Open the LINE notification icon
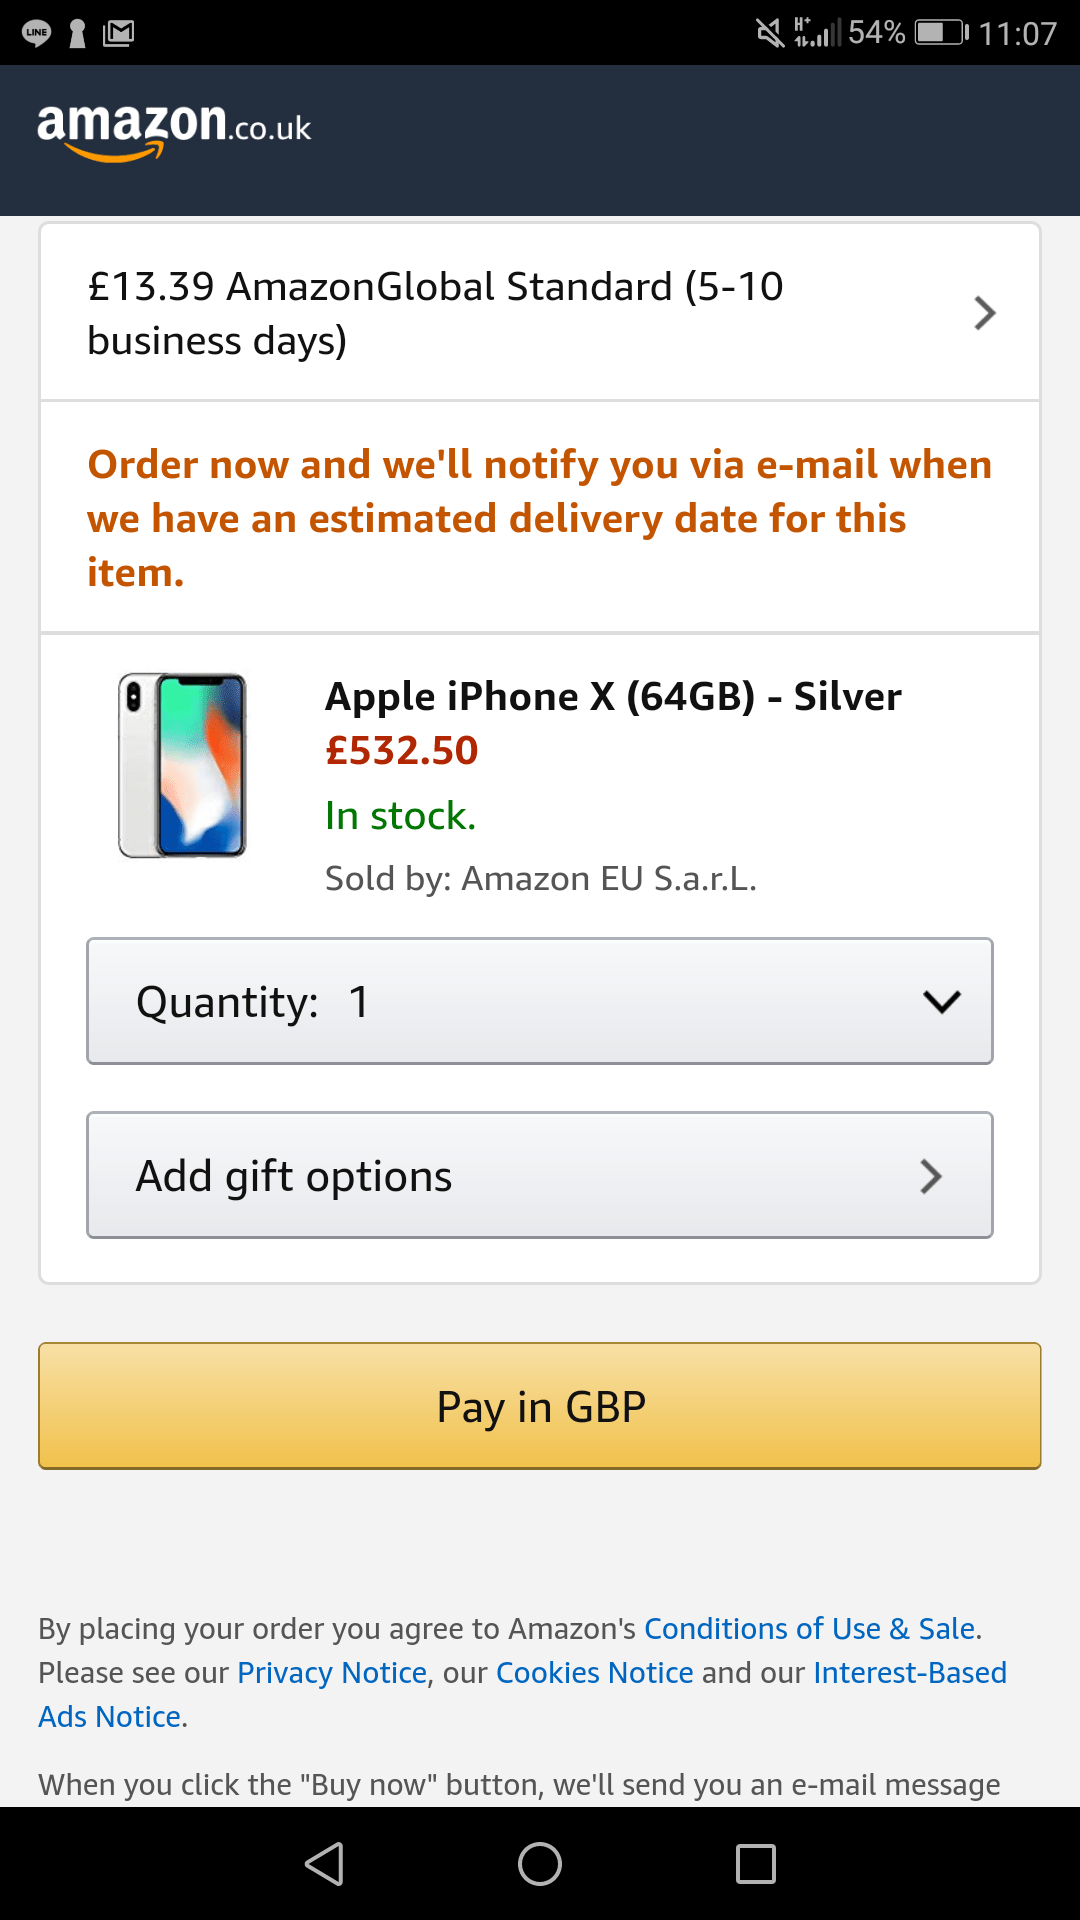1080x1920 pixels. click(38, 30)
